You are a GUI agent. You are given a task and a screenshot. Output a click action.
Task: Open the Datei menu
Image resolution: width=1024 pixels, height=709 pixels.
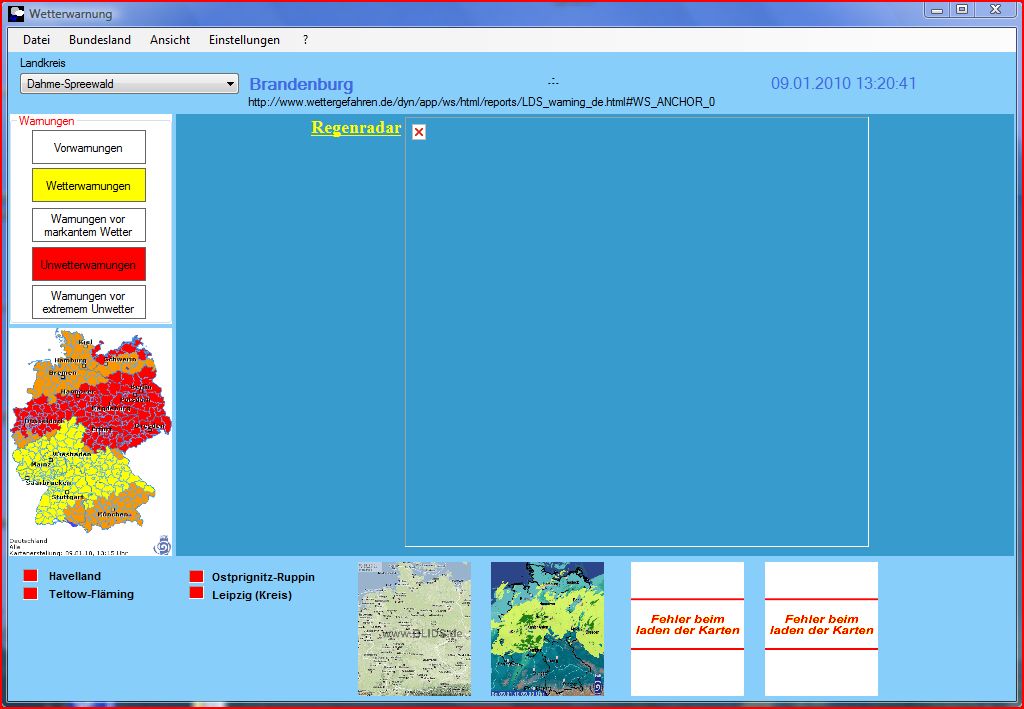[x=36, y=40]
